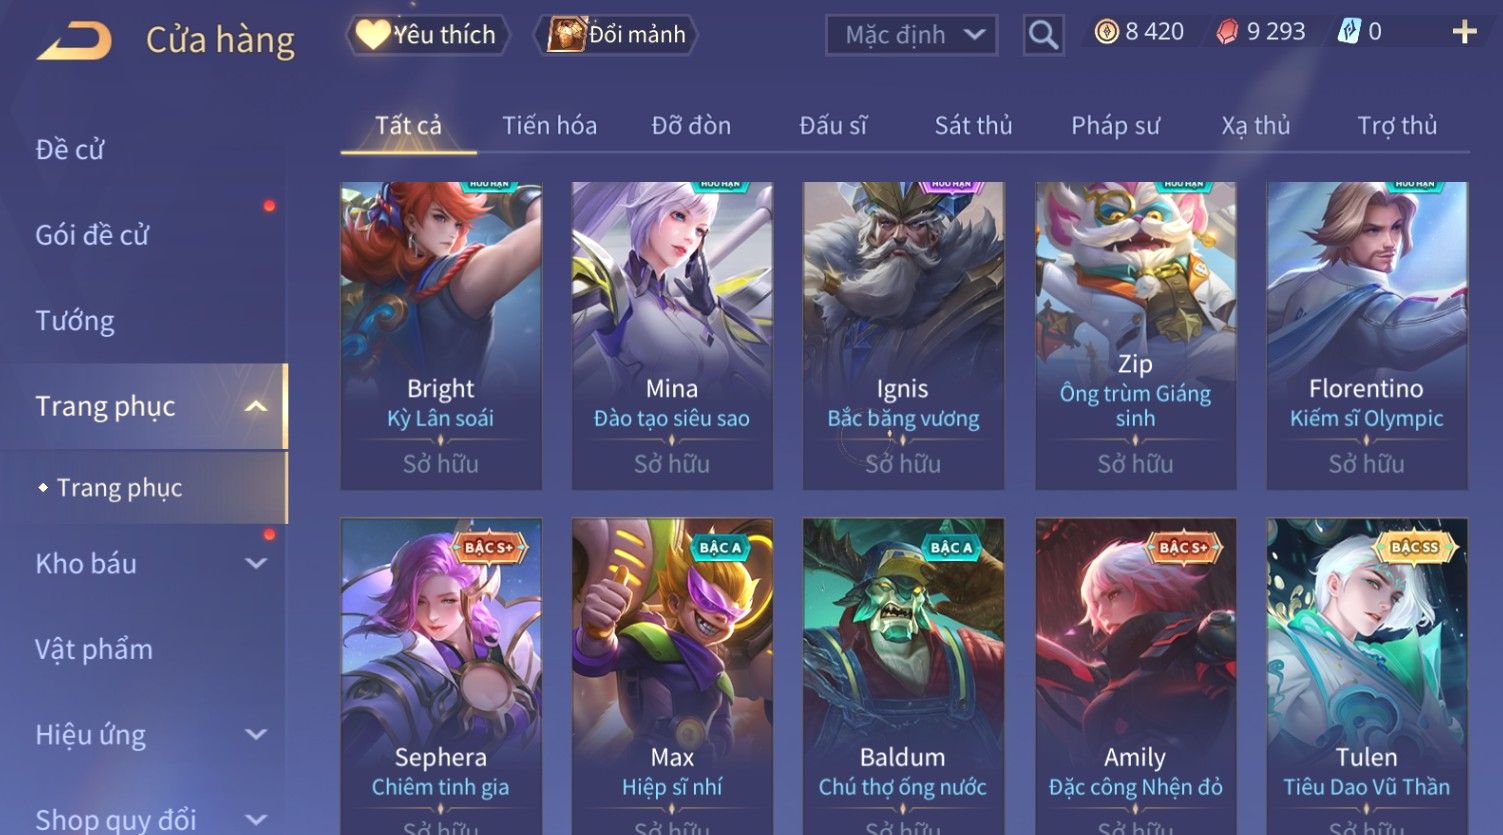1503x835 pixels.
Task: Open Gói đề cử in sidebar
Action: click(x=92, y=235)
